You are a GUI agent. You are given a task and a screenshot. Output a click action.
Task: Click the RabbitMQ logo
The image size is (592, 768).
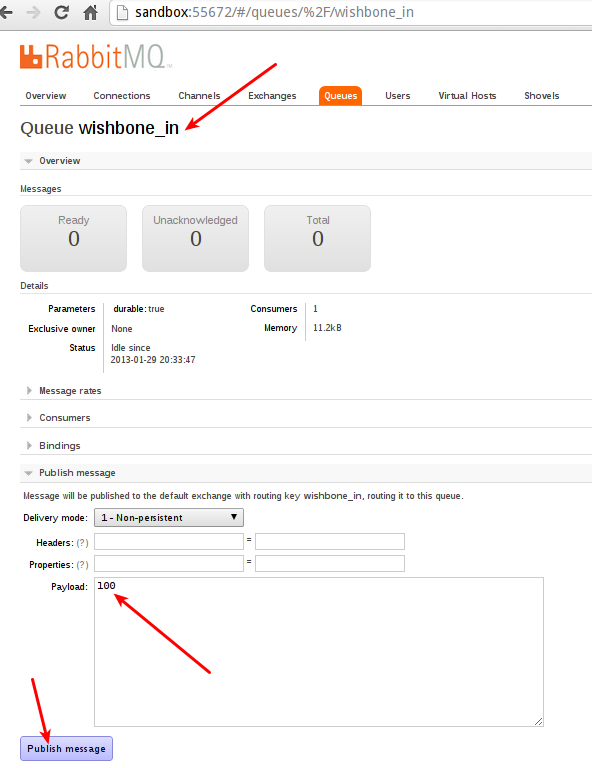(95, 57)
